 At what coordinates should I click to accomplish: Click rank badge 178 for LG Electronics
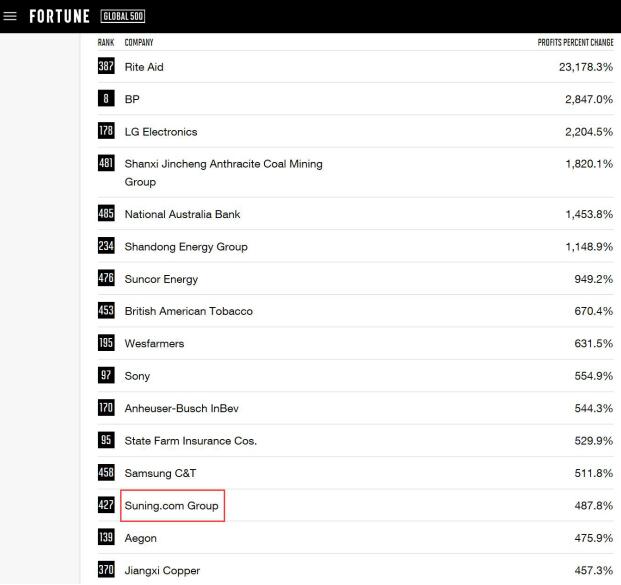[x=106, y=131]
